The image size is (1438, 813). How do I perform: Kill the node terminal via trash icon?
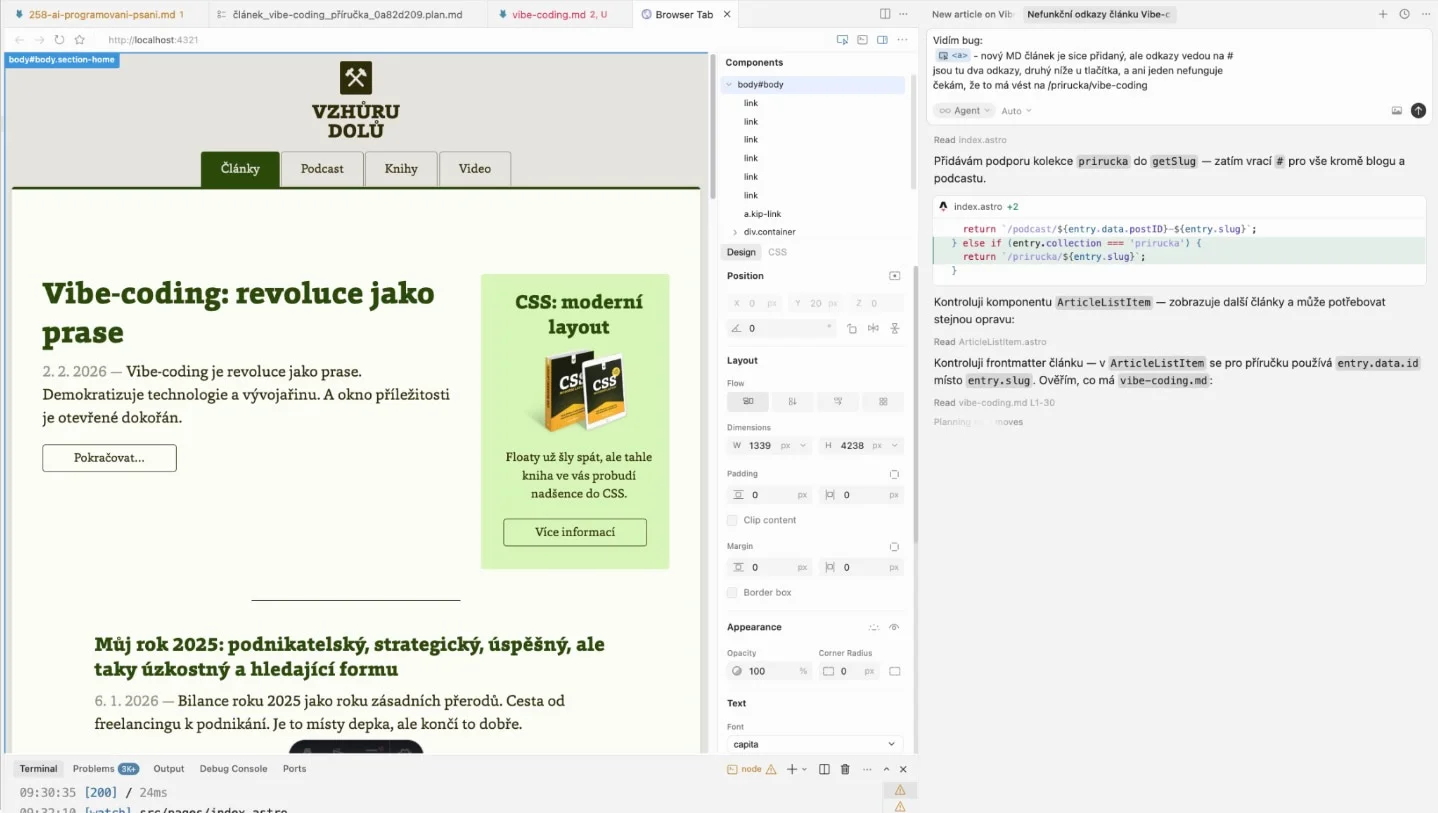point(844,769)
